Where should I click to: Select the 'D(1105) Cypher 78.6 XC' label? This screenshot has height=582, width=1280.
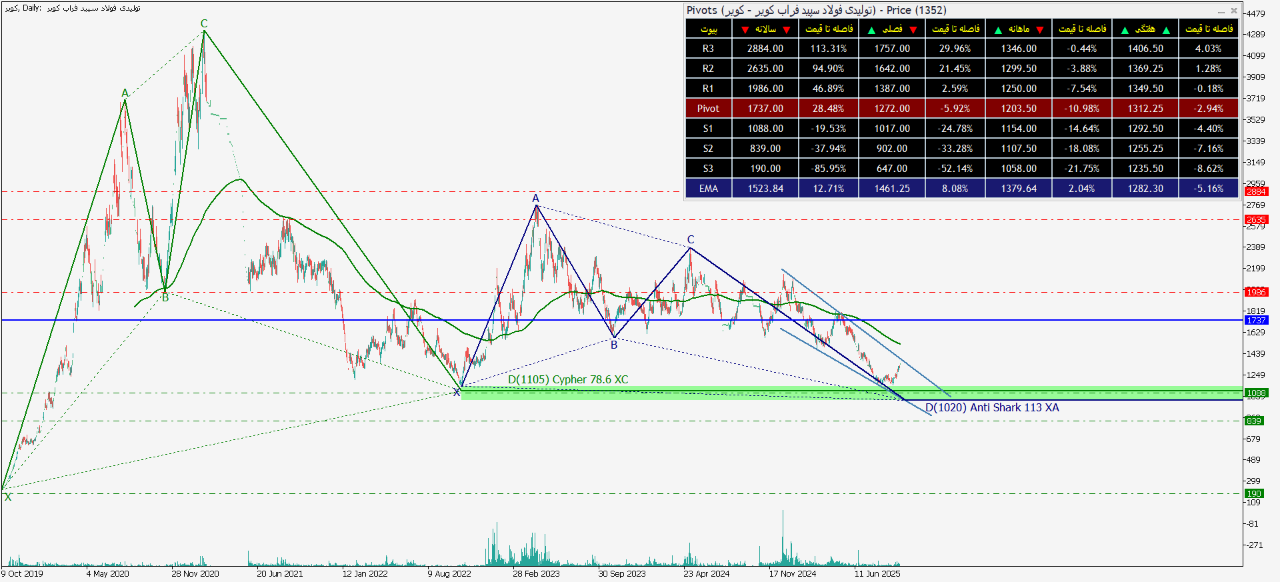(567, 380)
